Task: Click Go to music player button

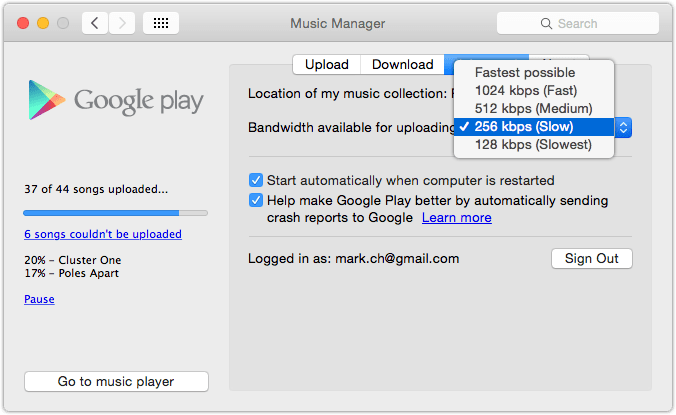Action: pyautogui.click(x=116, y=381)
